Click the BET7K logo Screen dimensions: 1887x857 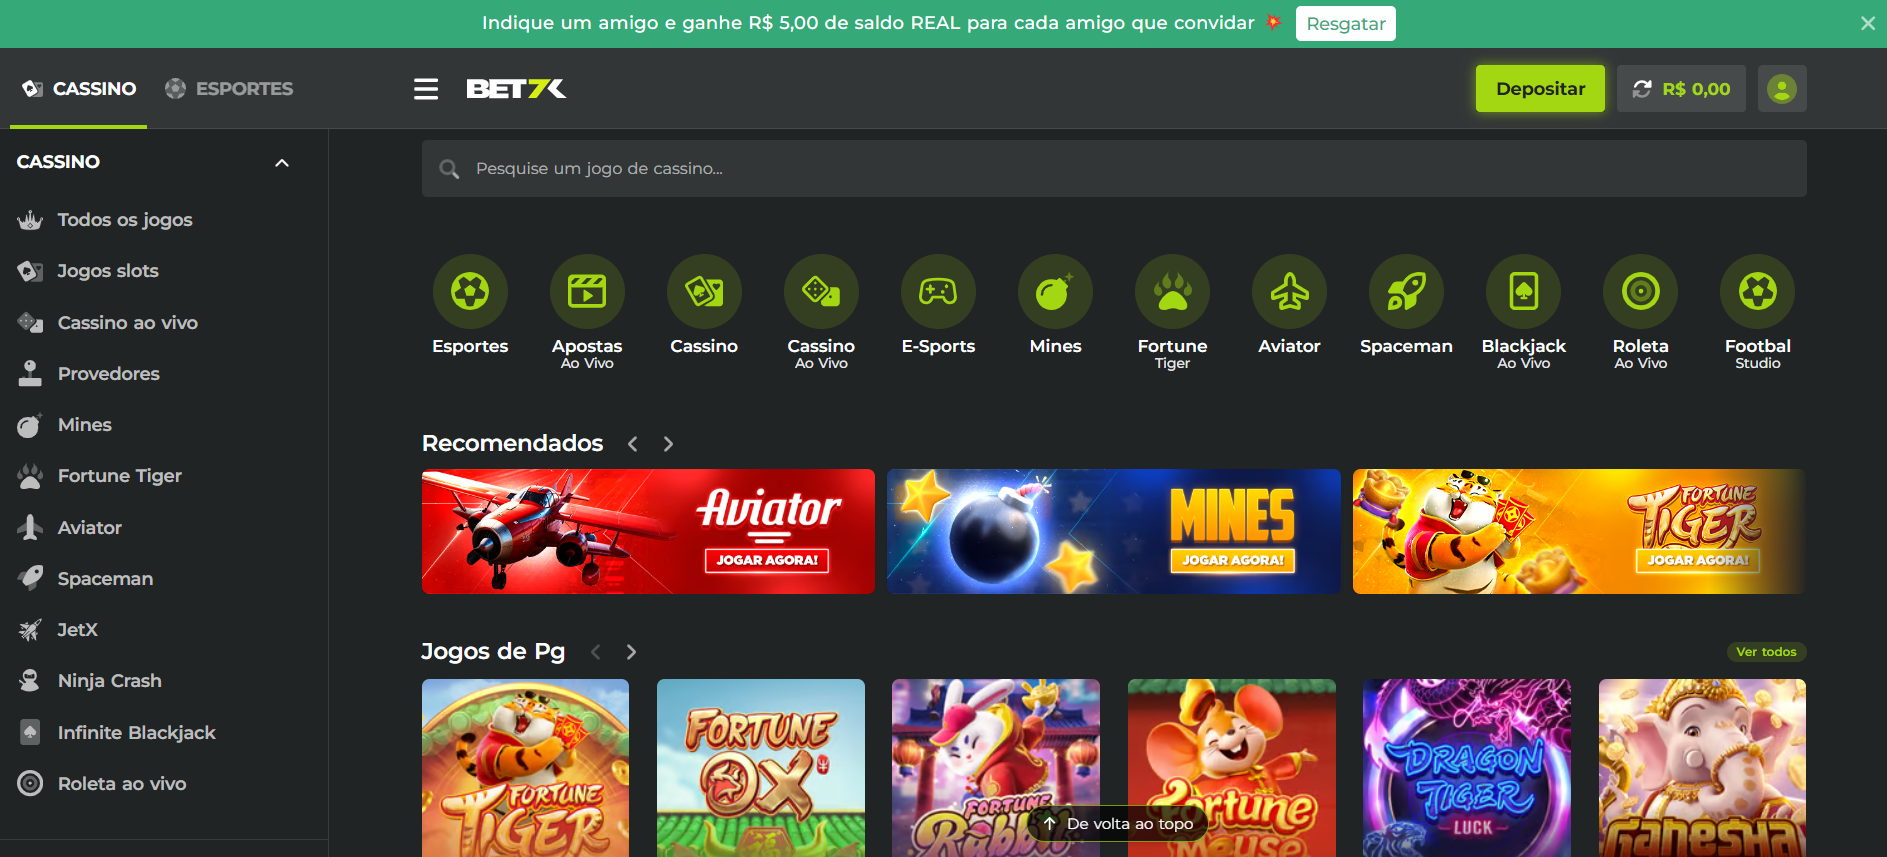coord(516,89)
